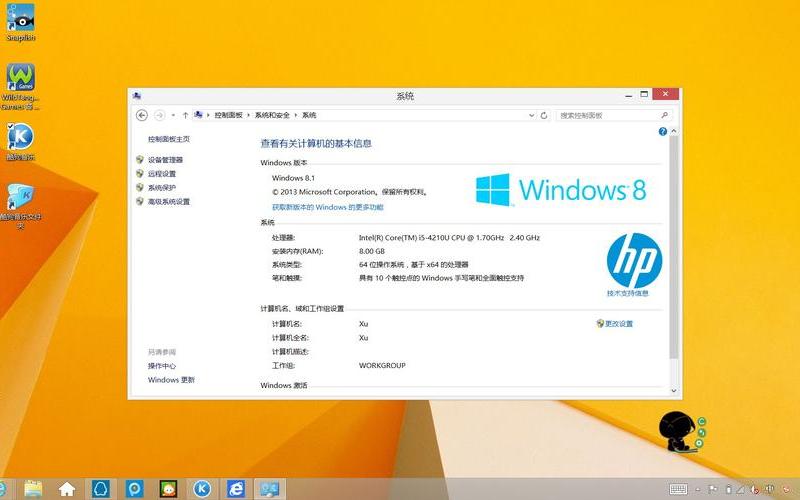Click the shield icon beside 设备管理器
Viewport: 800px width, 500px height.
(x=140, y=160)
